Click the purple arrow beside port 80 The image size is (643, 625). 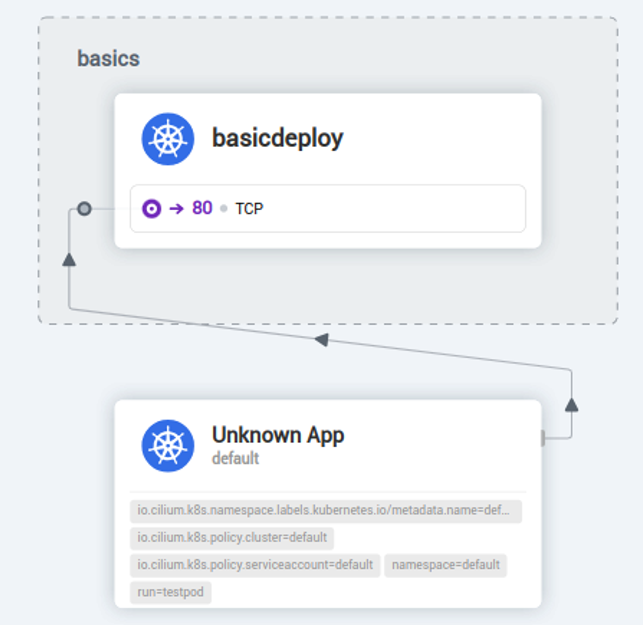pos(176,209)
